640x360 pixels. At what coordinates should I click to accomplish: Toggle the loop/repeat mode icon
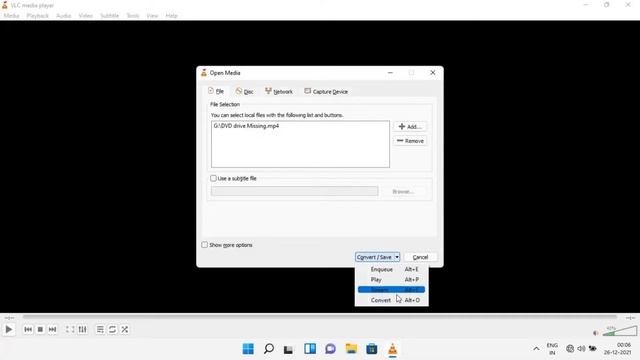tap(112, 329)
